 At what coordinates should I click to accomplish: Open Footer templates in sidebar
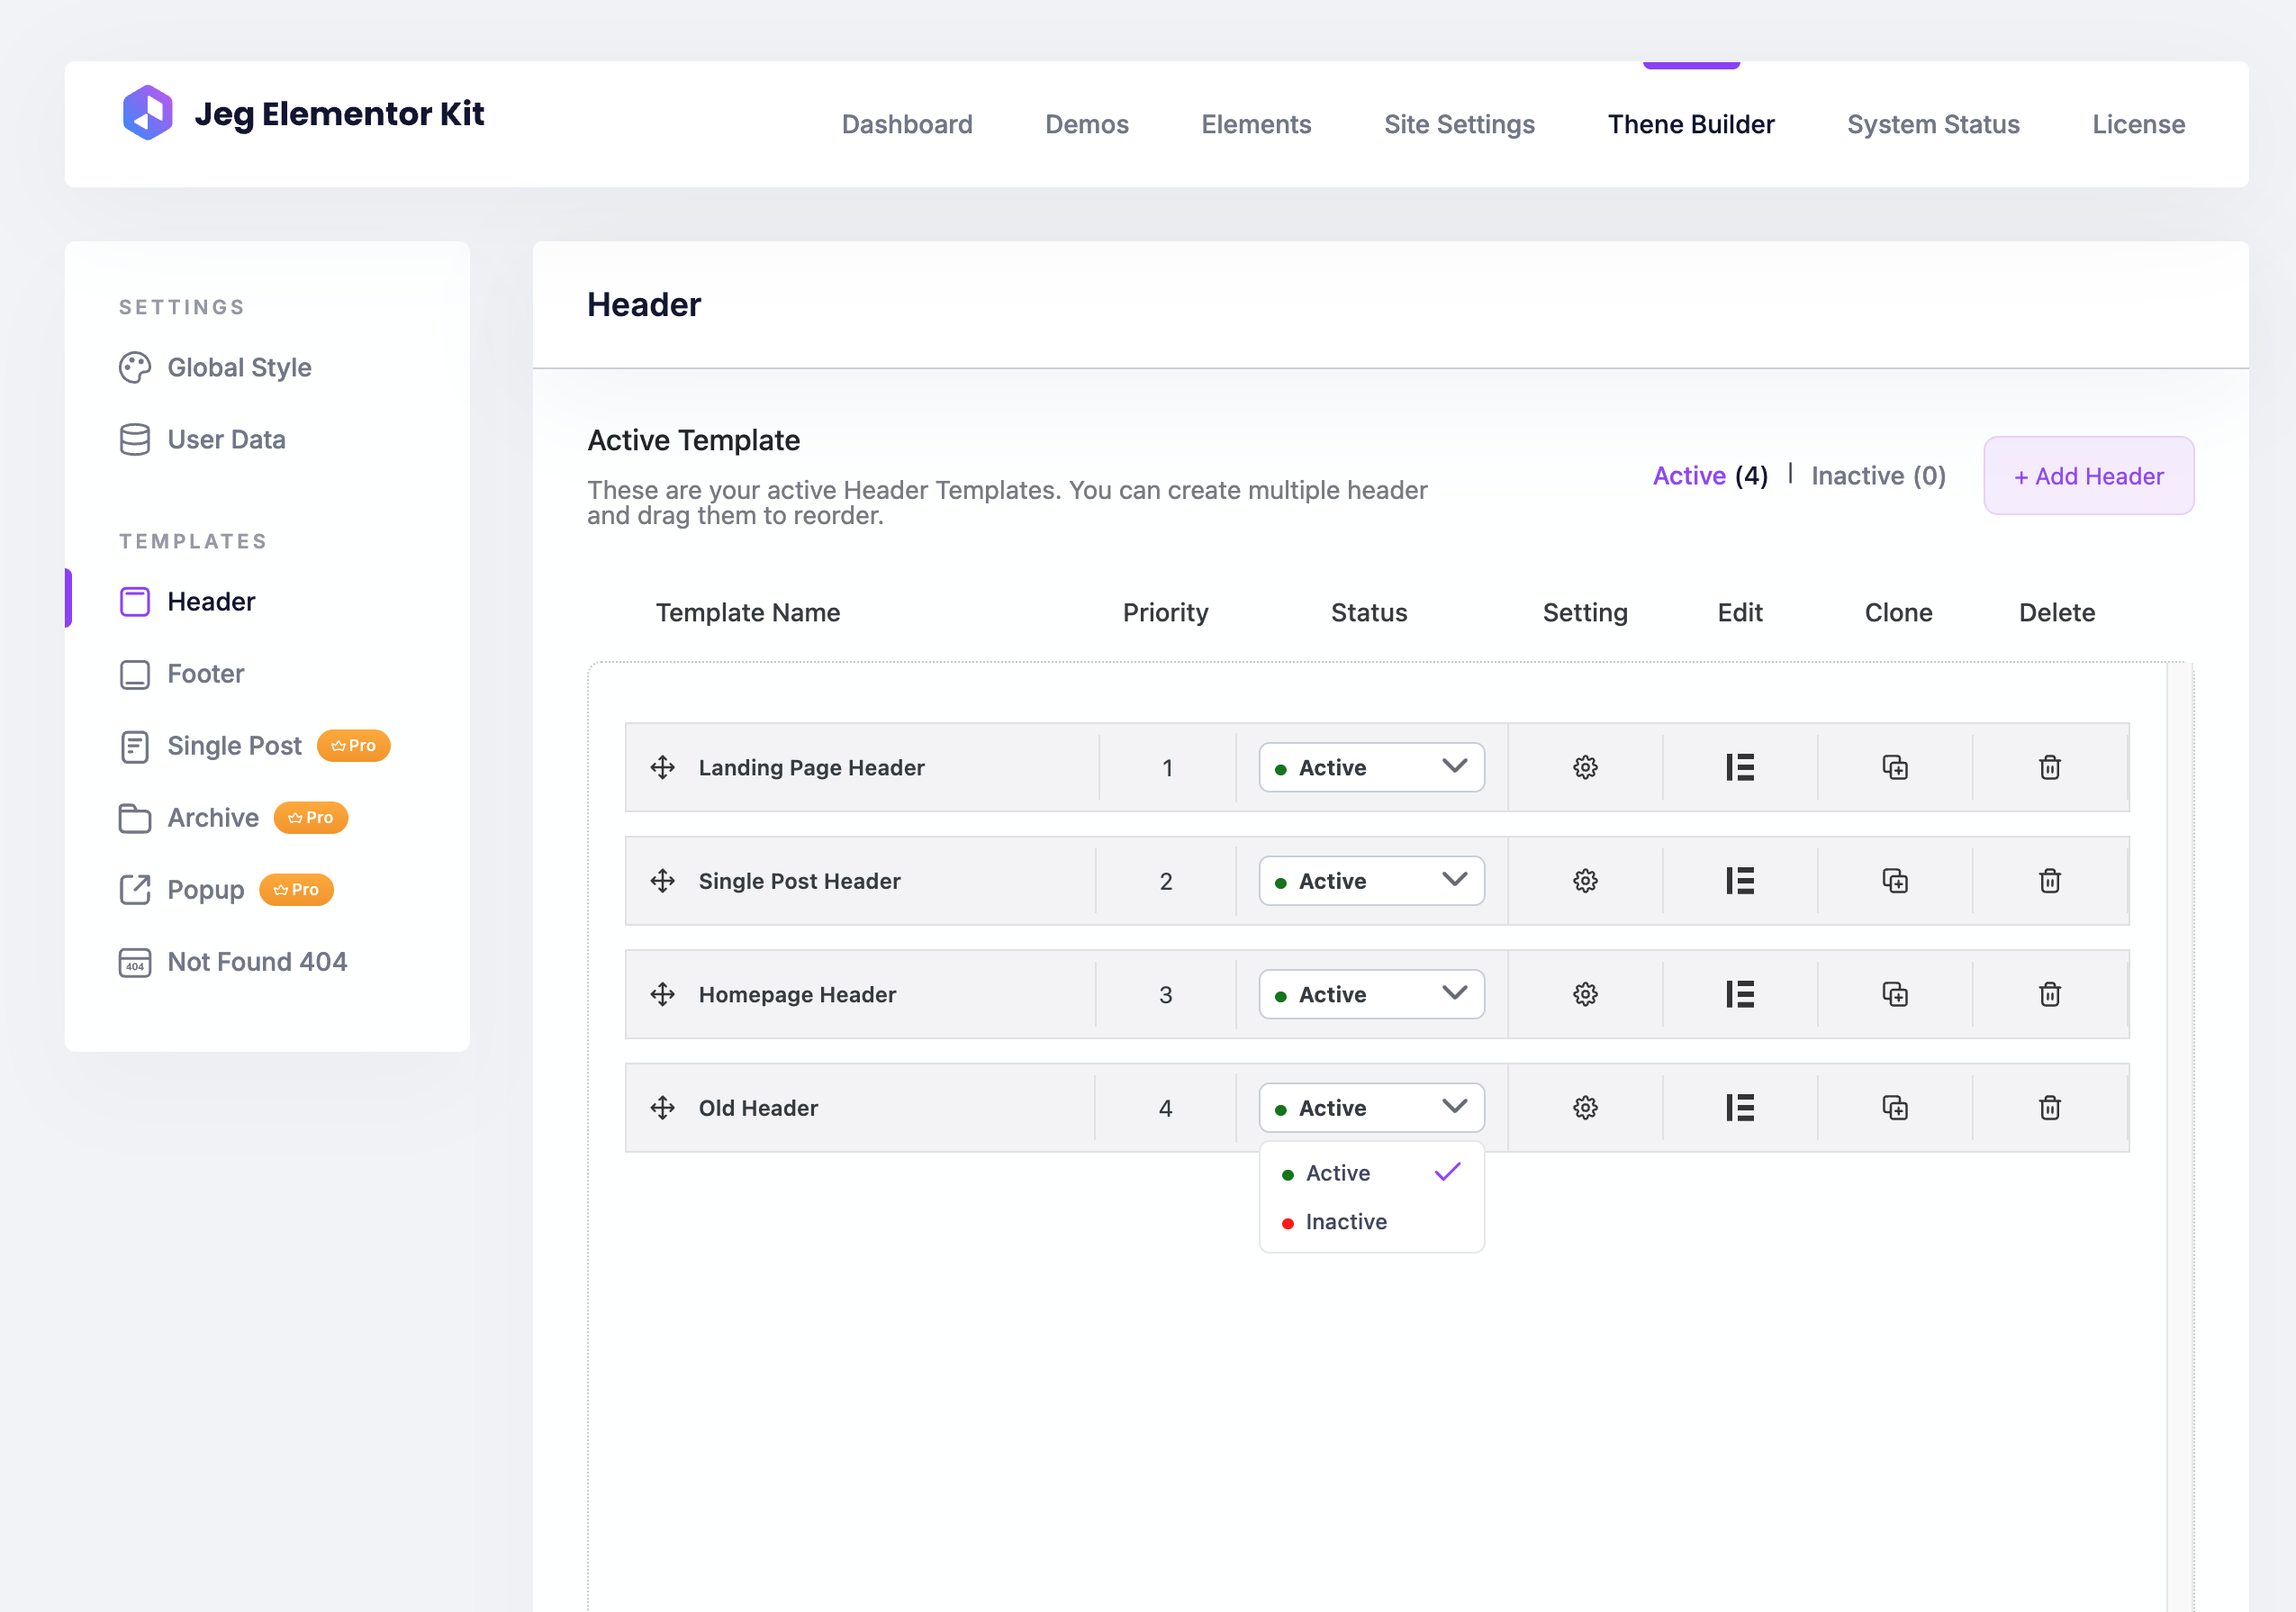tap(205, 674)
